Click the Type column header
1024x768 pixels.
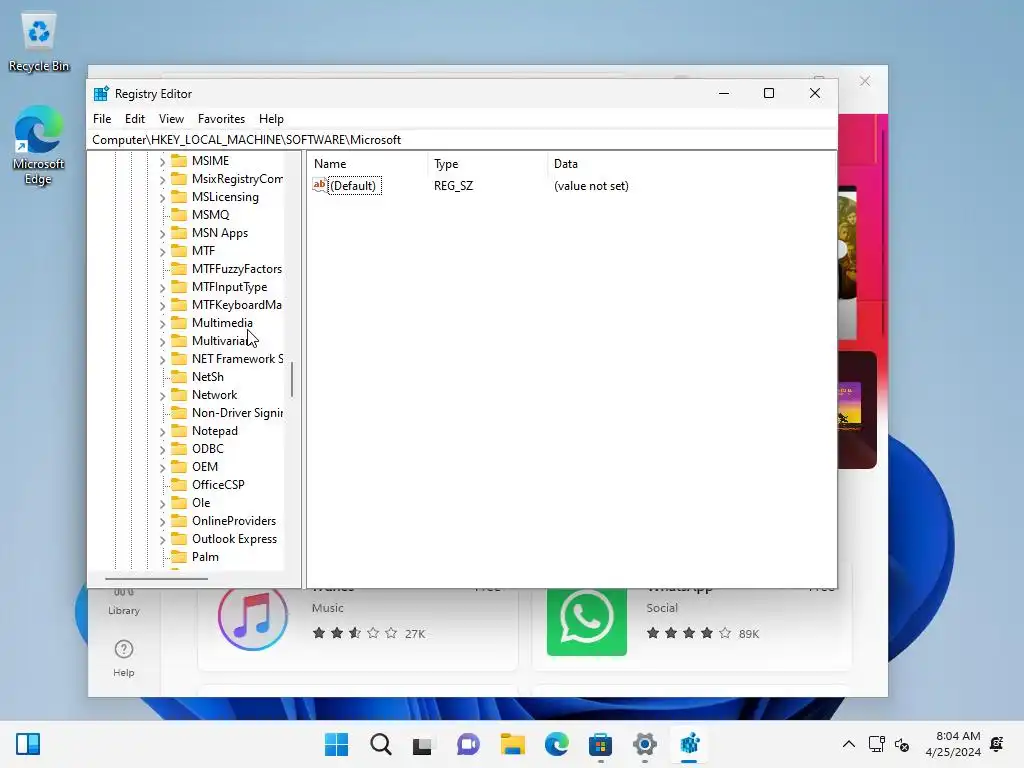pyautogui.click(x=487, y=164)
